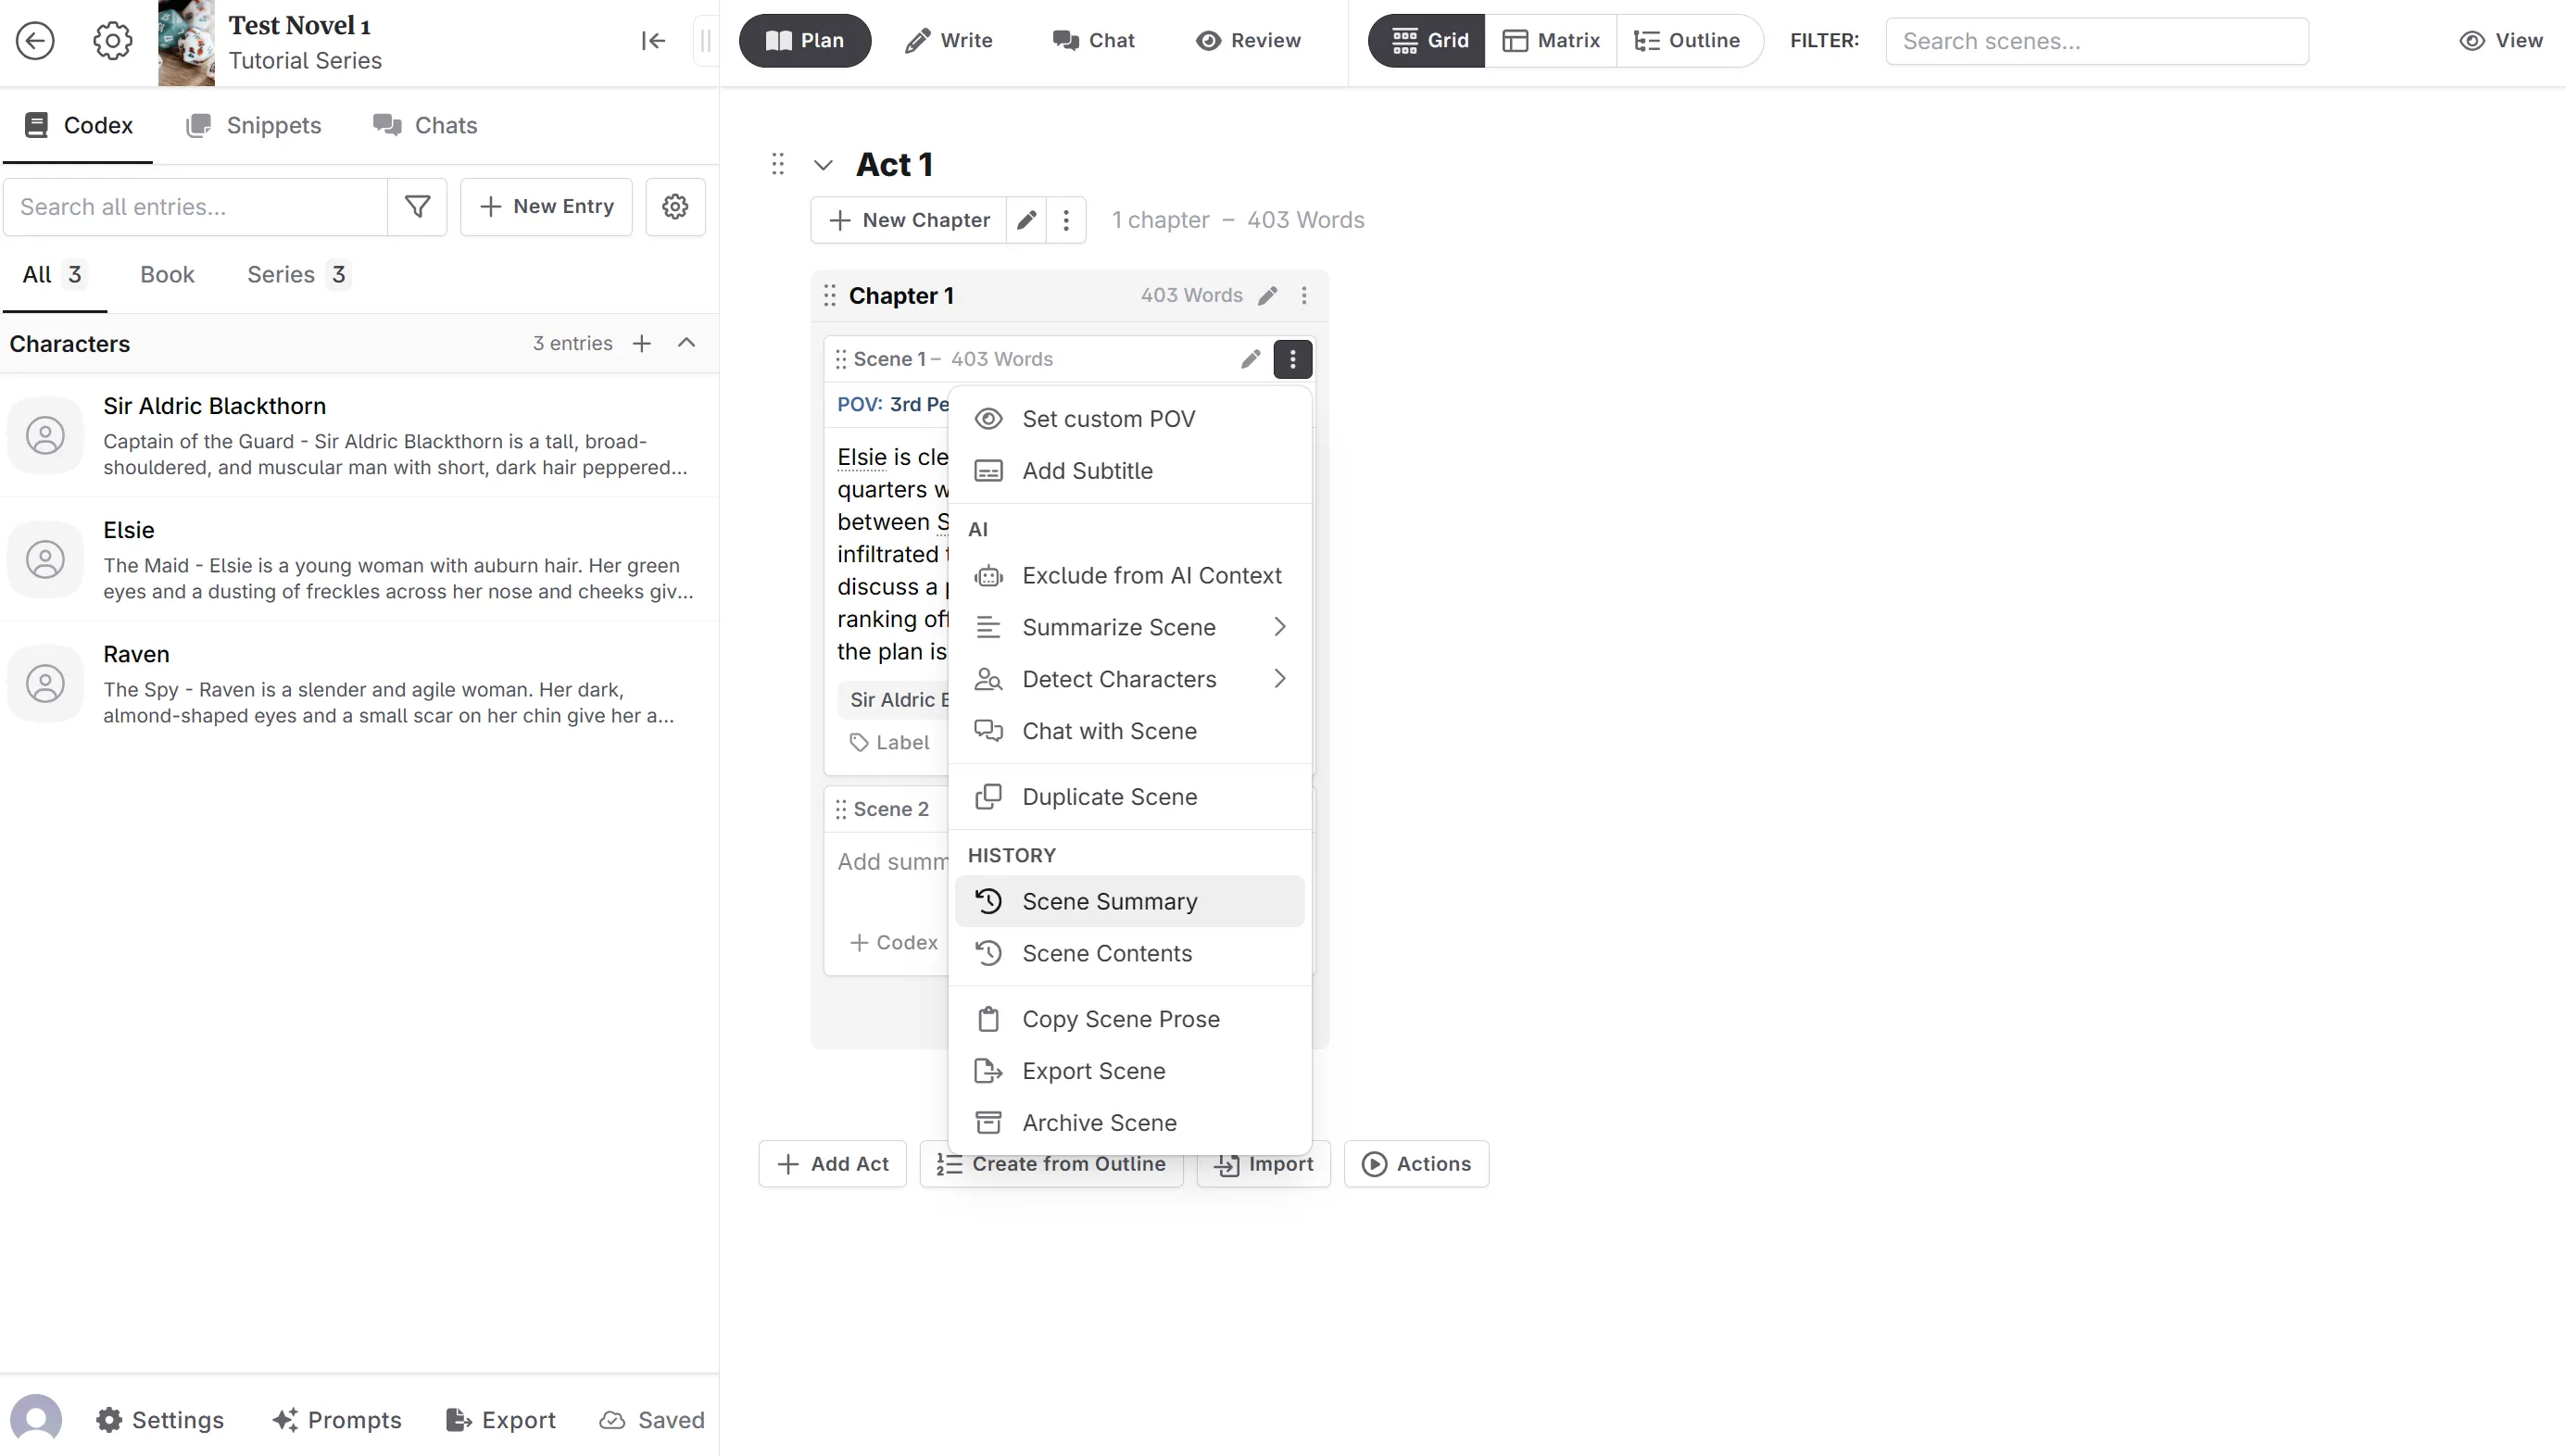Open Scene 1 three-dot menu
Screen dimensions: 2566x1456
tap(1292, 359)
